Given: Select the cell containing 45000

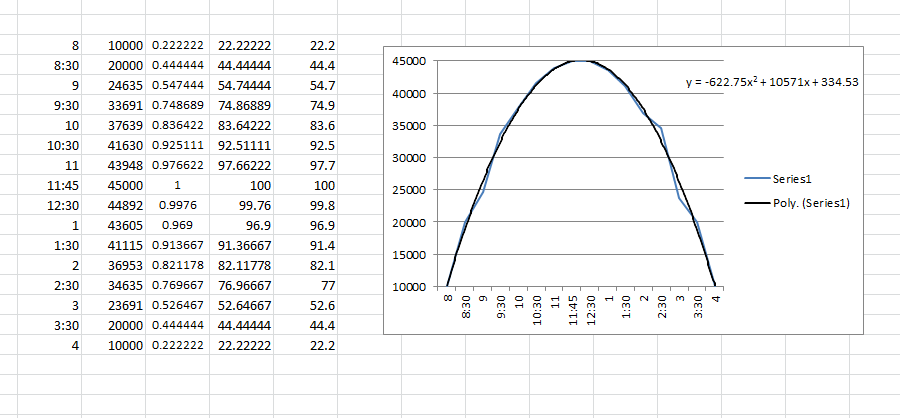Looking at the screenshot, I should point(121,186).
